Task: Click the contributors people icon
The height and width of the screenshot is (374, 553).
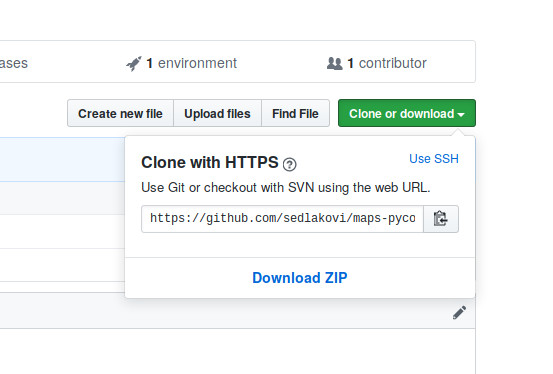Action: pyautogui.click(x=334, y=64)
